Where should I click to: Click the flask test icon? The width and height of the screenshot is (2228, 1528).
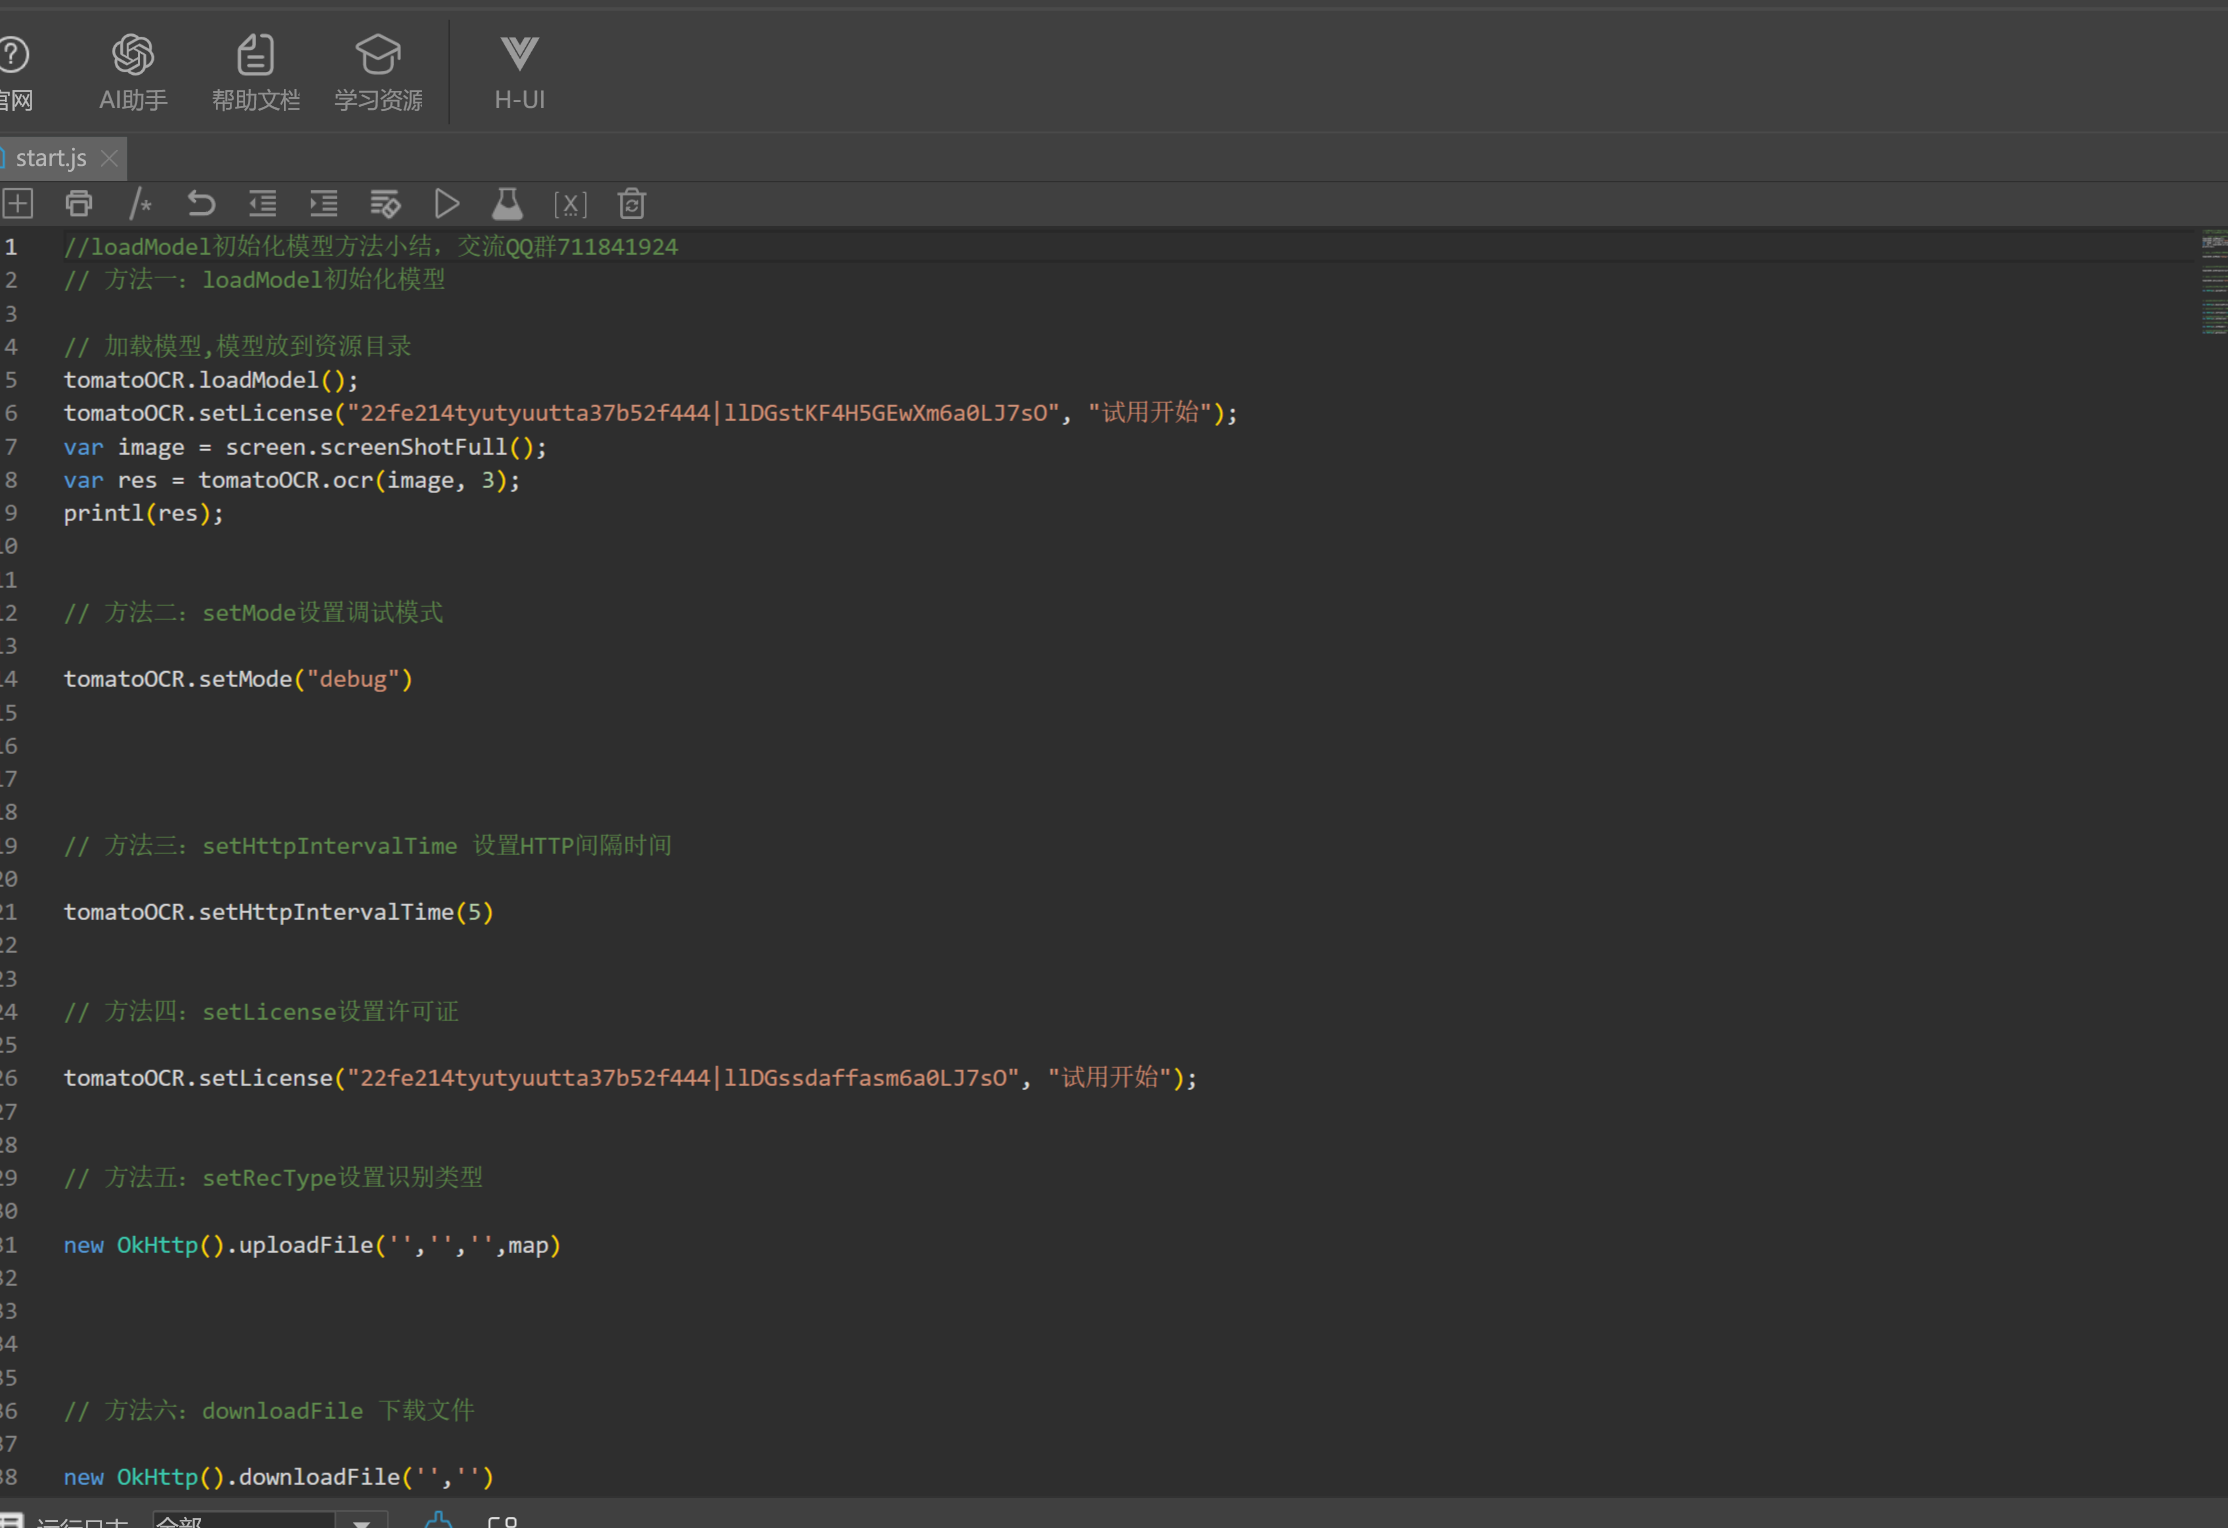(x=507, y=204)
